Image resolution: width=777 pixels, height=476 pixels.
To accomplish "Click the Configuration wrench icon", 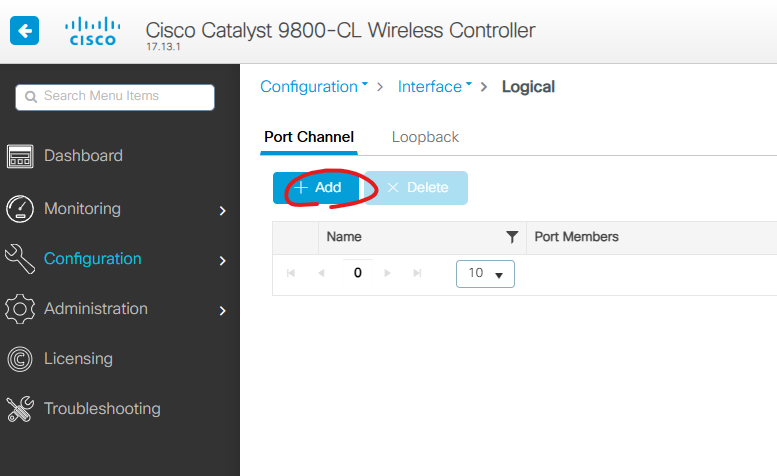I will pyautogui.click(x=20, y=259).
